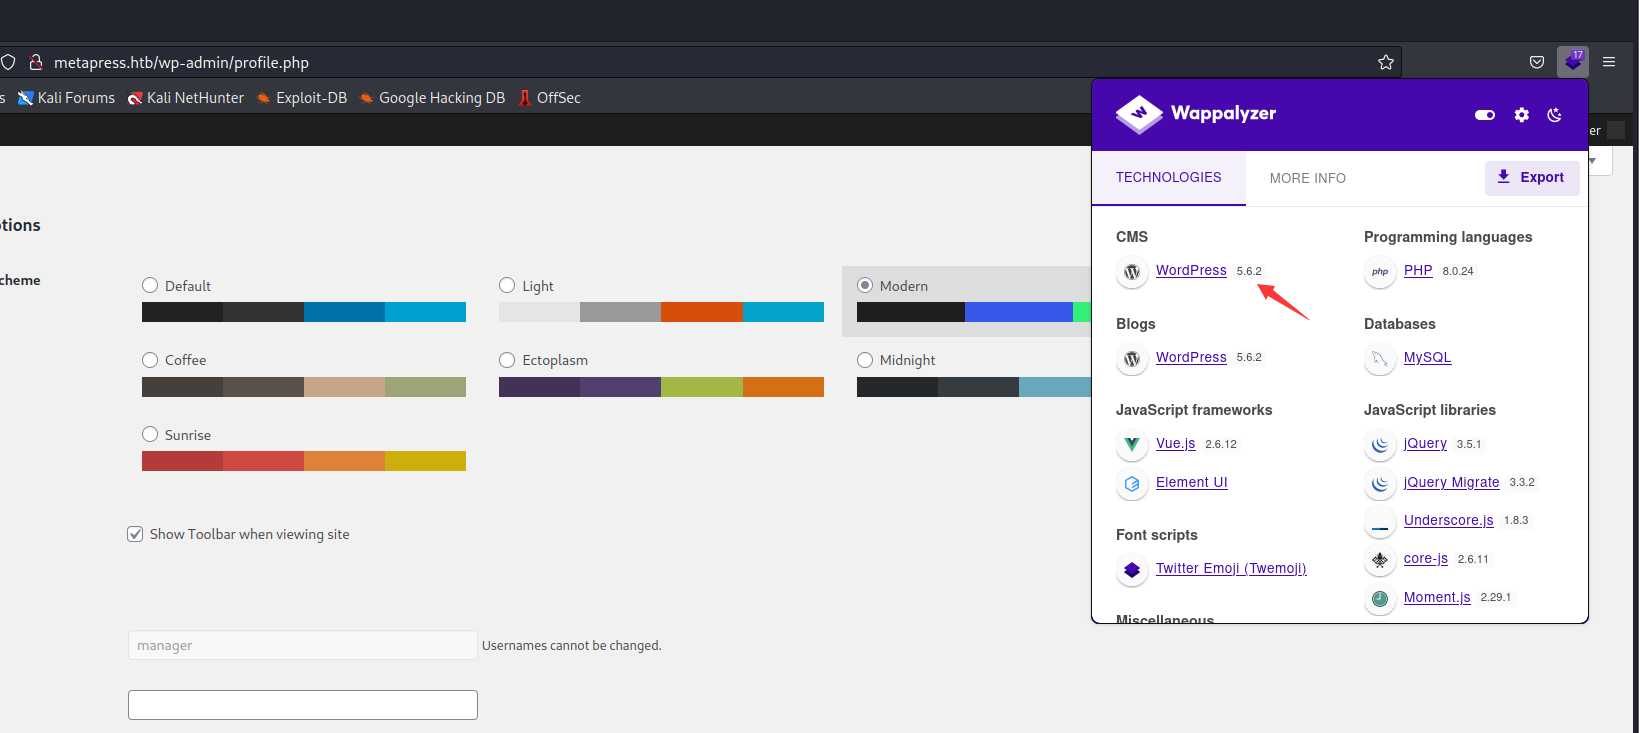The image size is (1639, 733).
Task: Click the lock icon in address bar
Action: [x=36, y=62]
